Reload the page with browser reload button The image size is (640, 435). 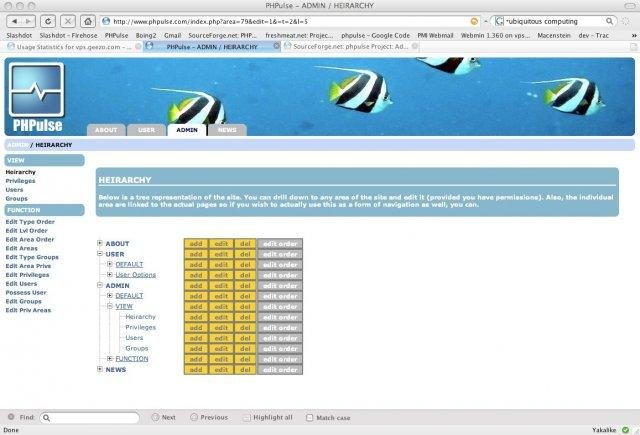(48, 21)
